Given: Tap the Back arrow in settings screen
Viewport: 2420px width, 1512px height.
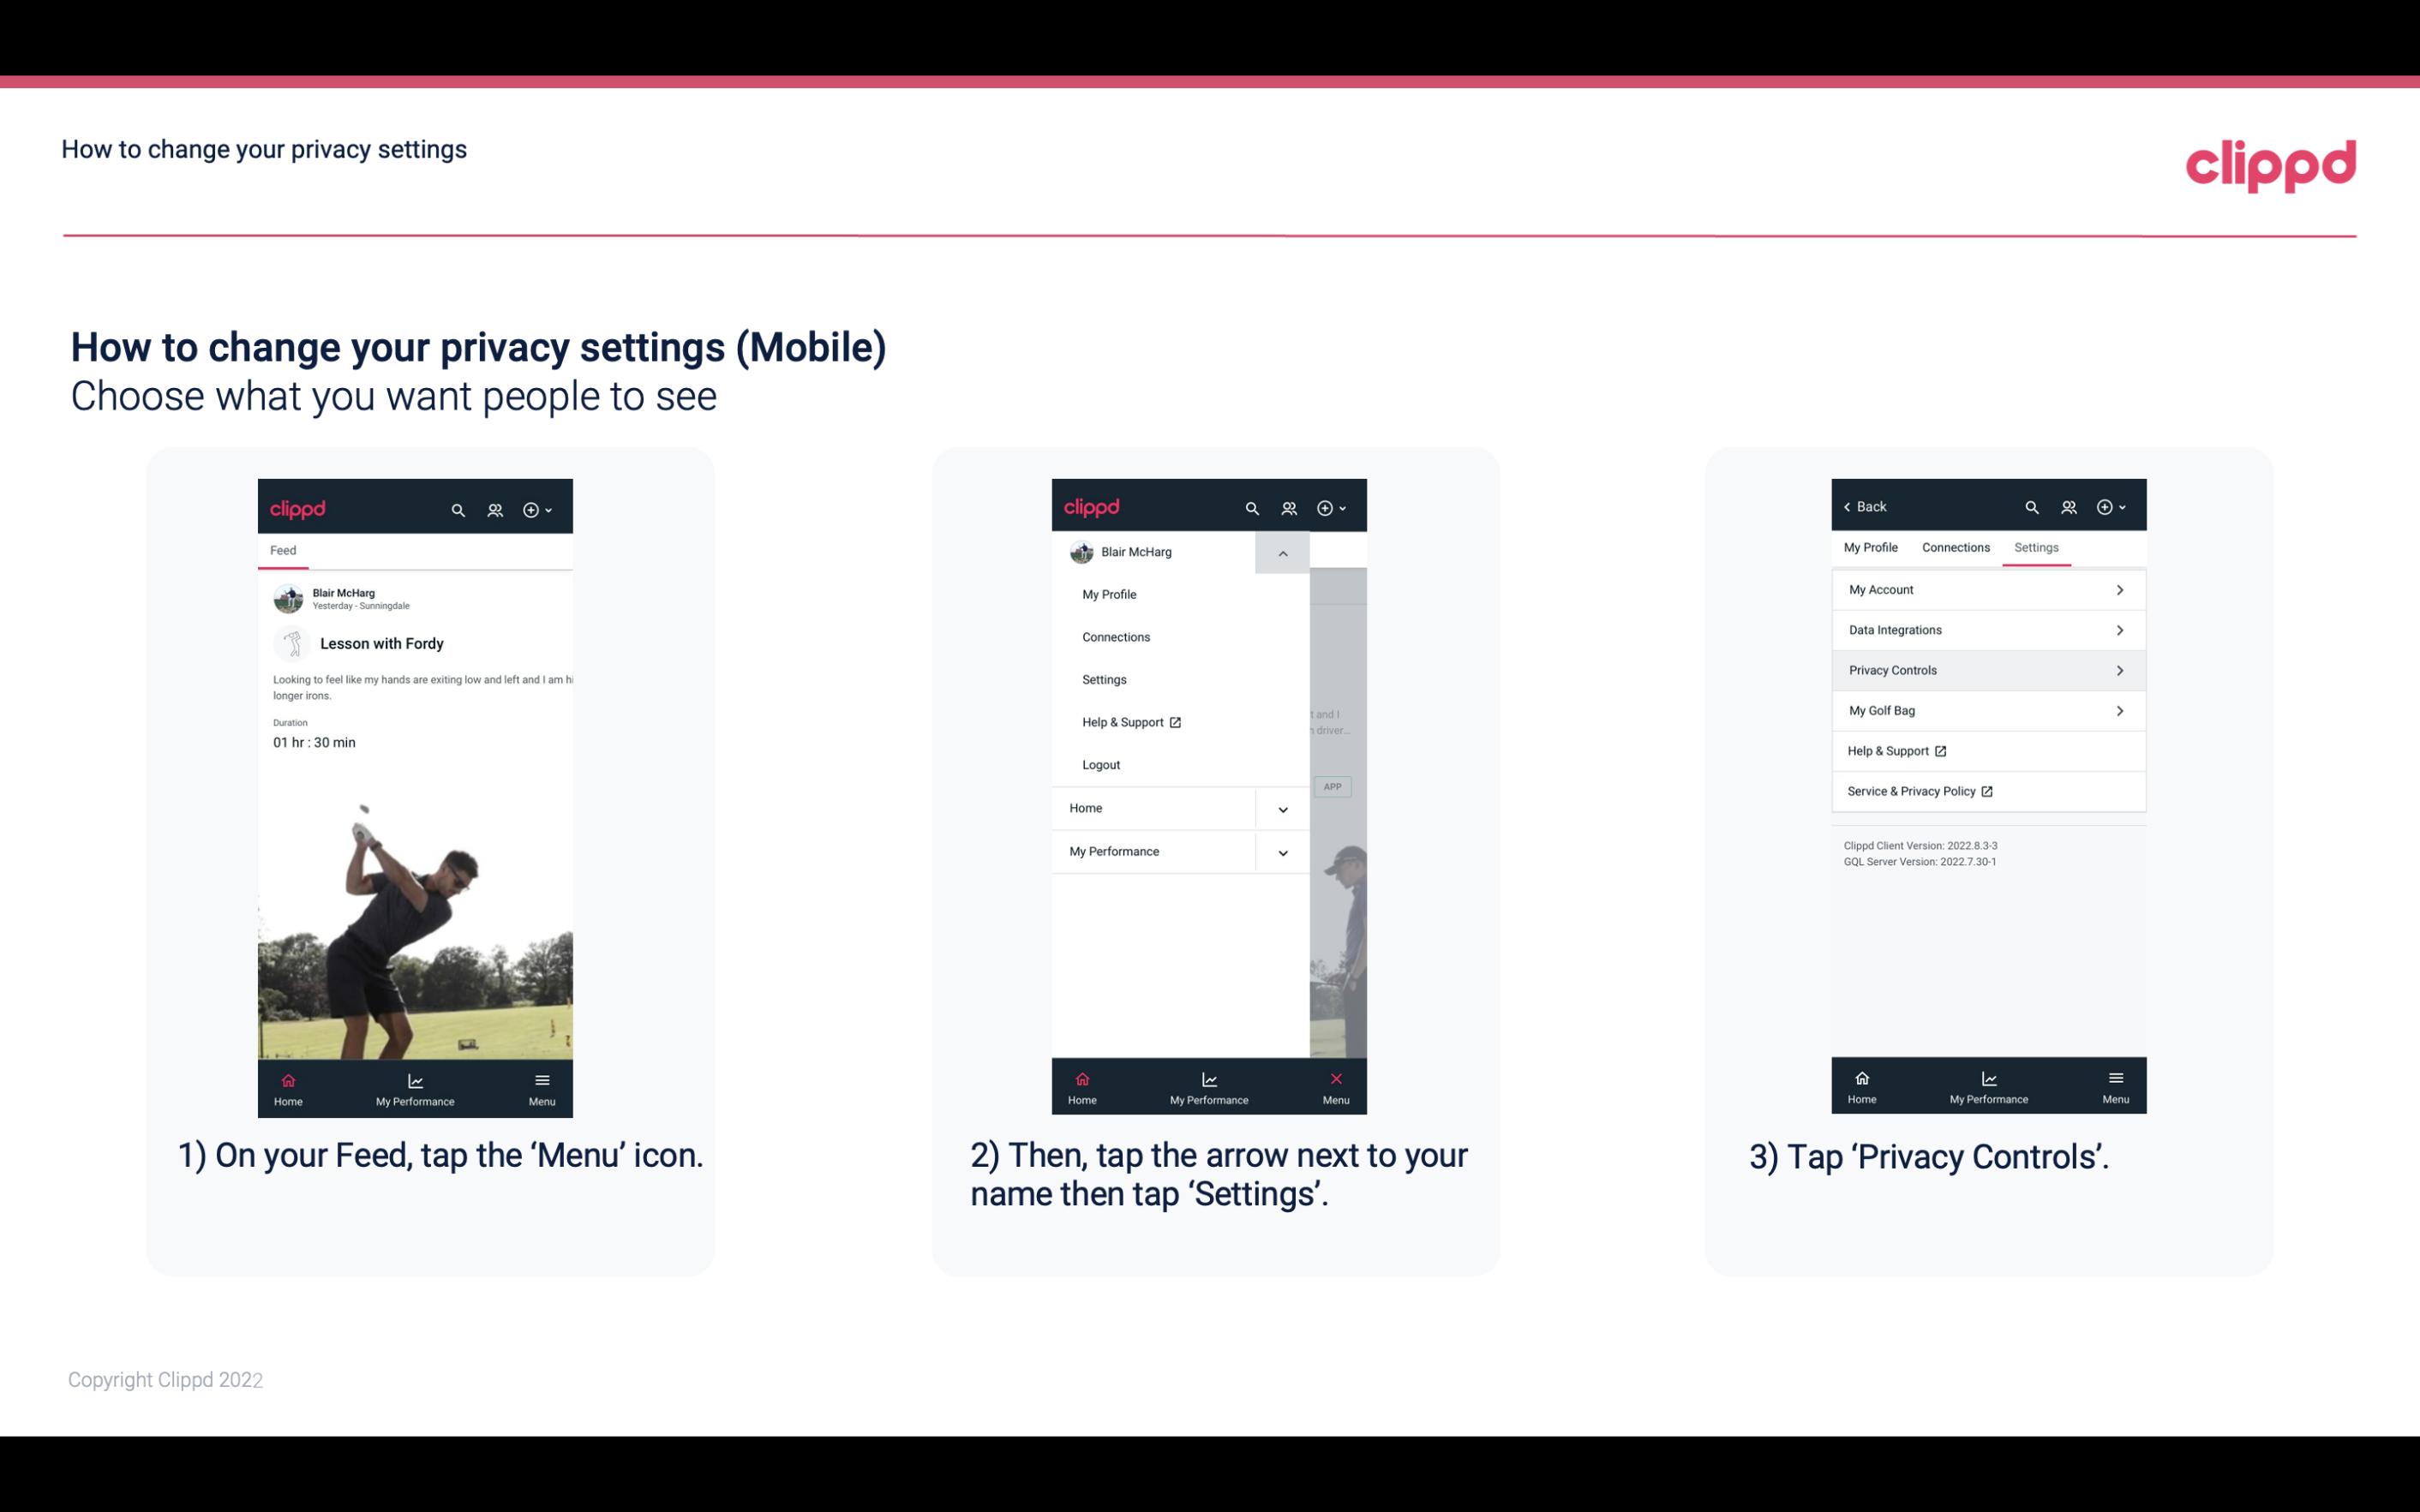Looking at the screenshot, I should [x=1850, y=505].
